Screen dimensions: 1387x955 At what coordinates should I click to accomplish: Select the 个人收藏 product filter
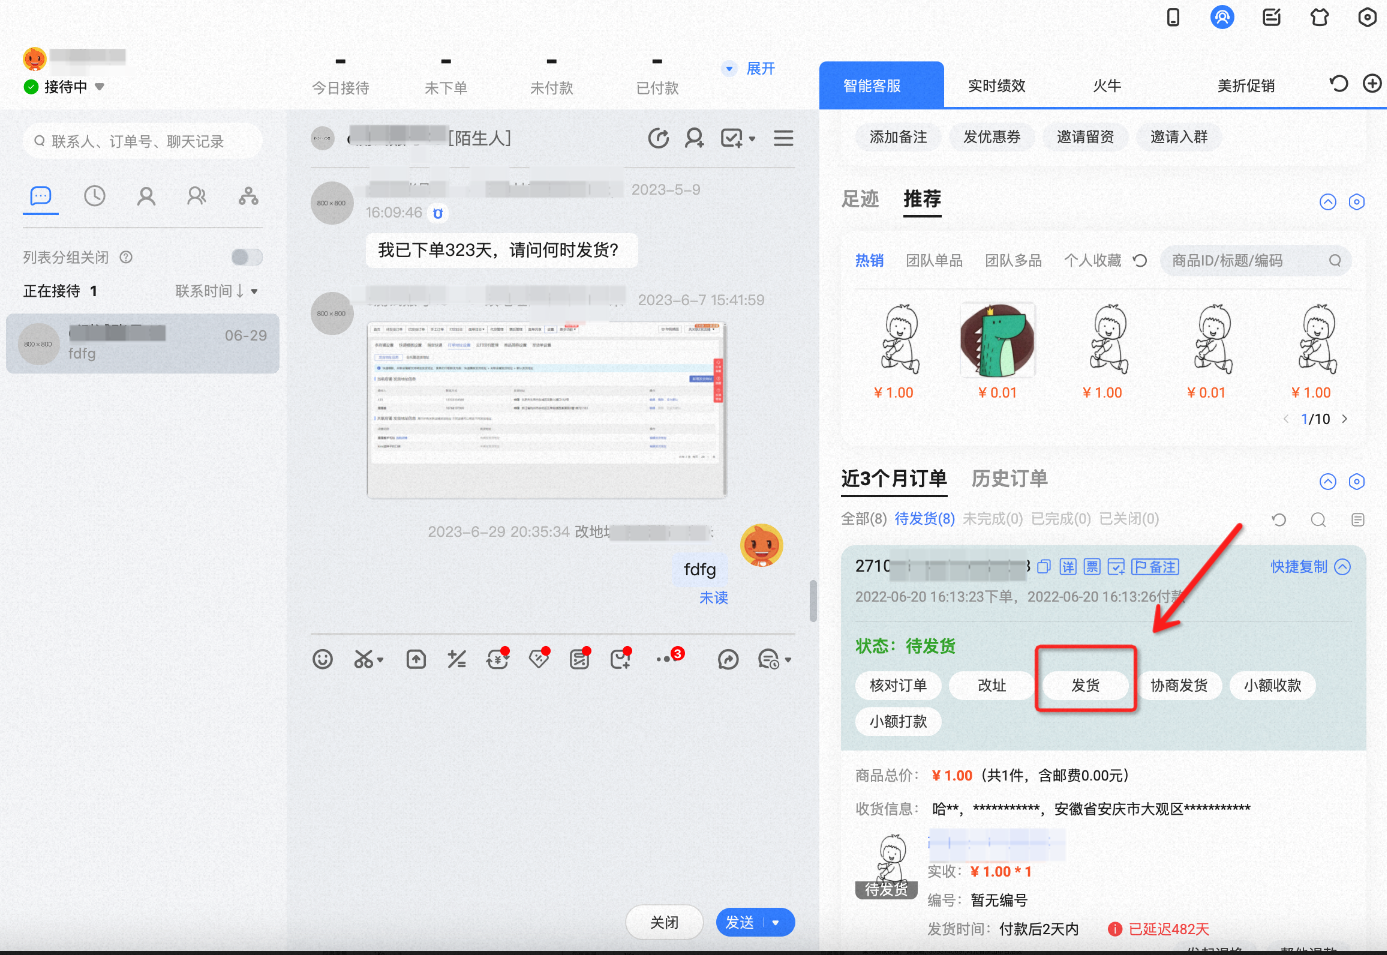(1092, 260)
